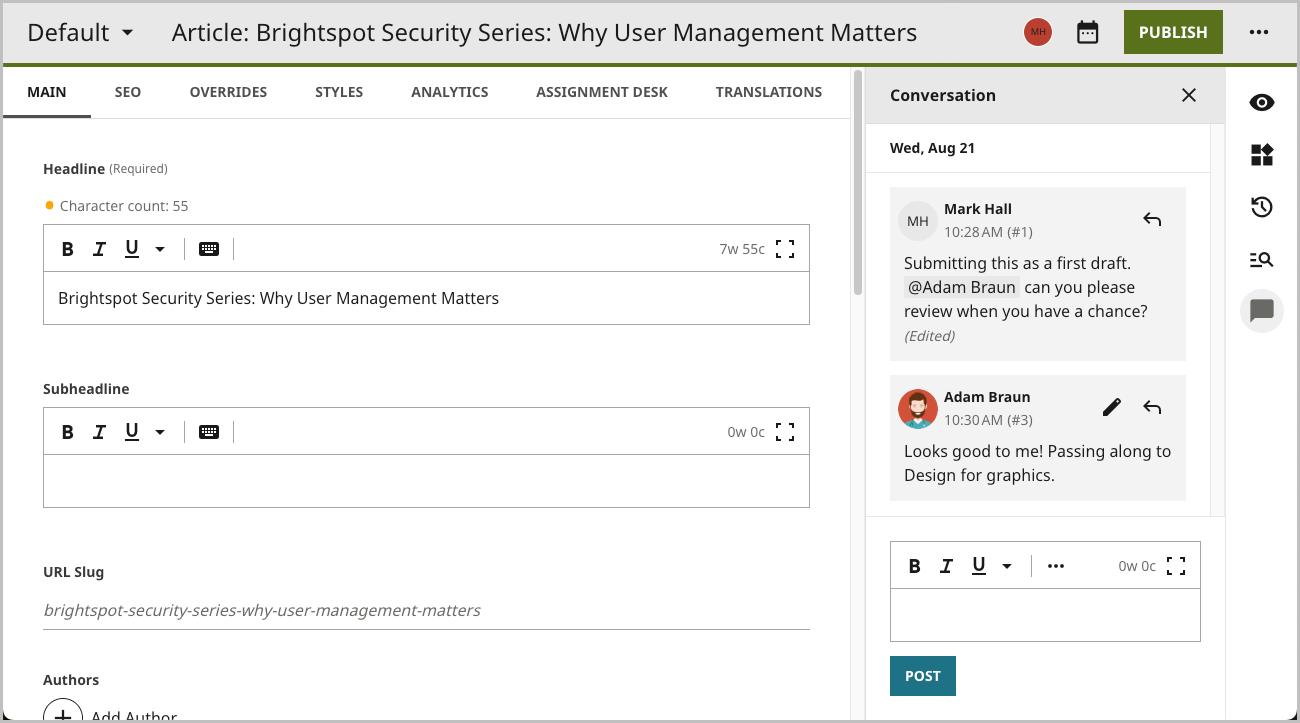Open the header more options ellipsis

[1259, 32]
